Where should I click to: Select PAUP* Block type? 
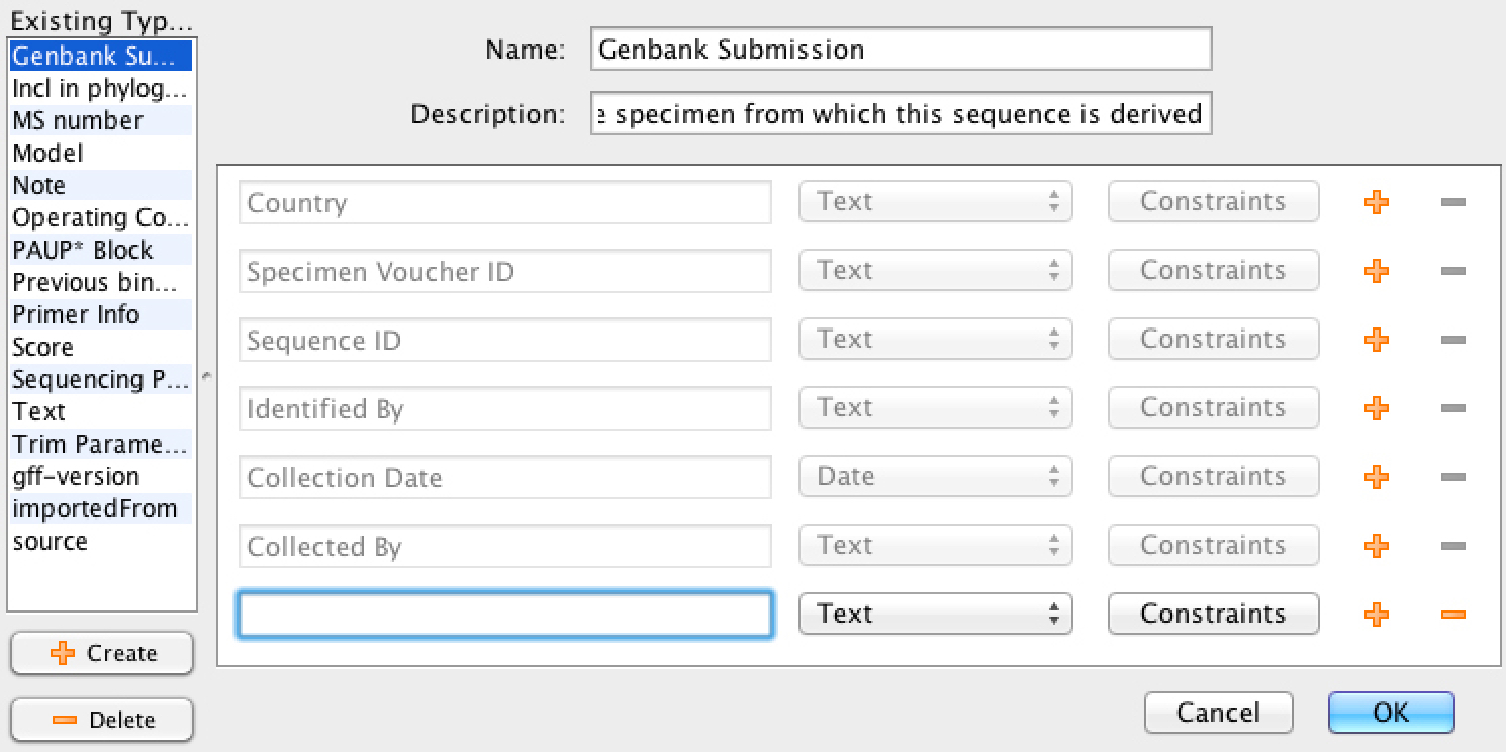[101, 250]
